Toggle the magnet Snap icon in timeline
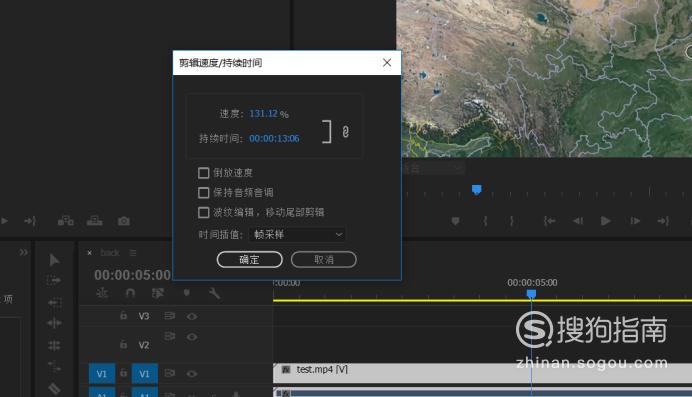The image size is (692, 397). [130, 292]
